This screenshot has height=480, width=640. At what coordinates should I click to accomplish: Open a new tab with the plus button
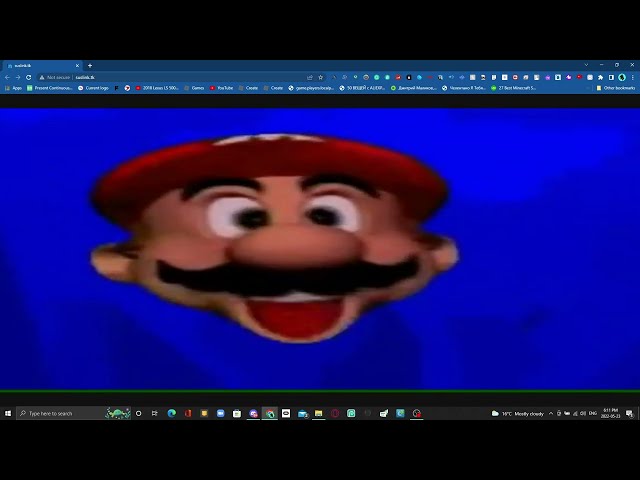tap(90, 65)
